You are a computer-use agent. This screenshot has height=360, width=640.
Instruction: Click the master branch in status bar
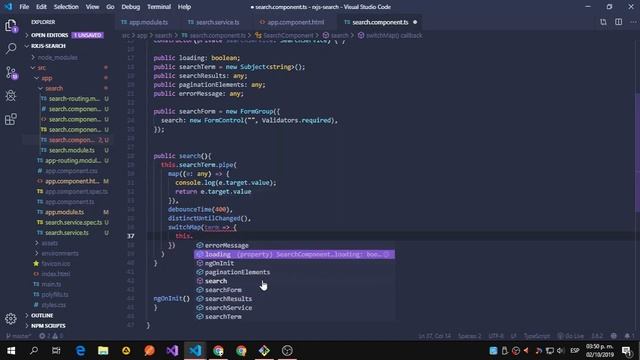tap(18, 336)
